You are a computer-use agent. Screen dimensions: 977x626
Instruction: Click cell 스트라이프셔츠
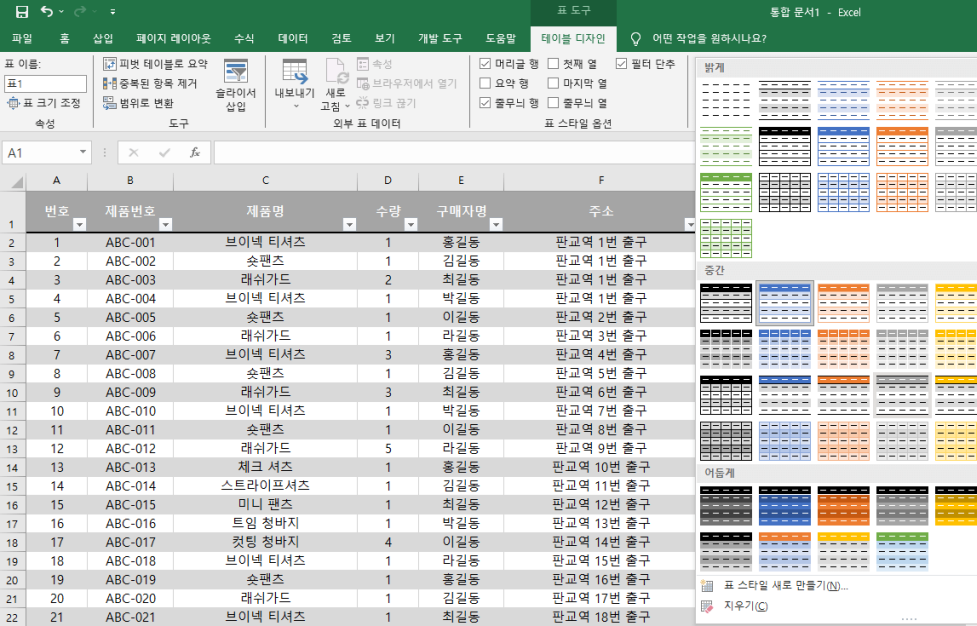pos(265,485)
